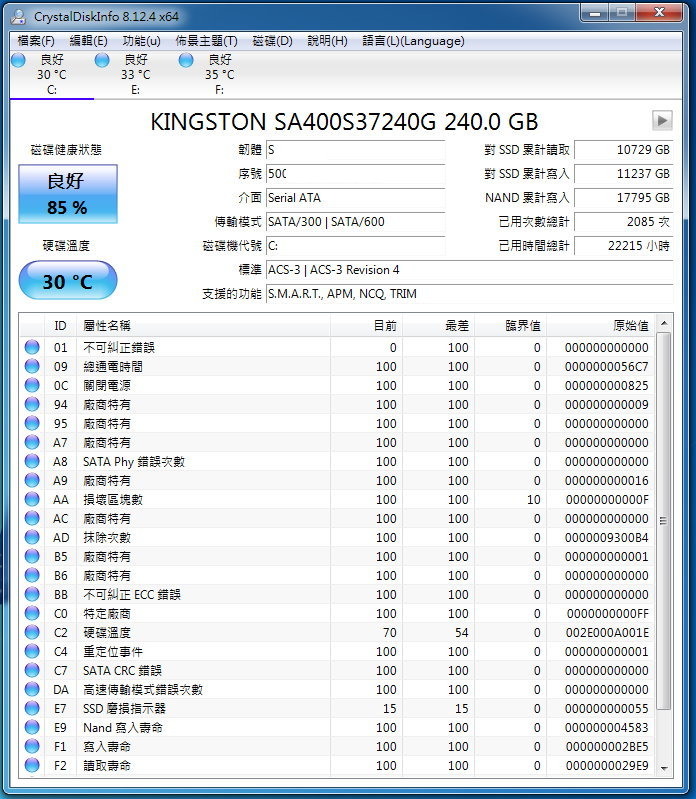
Task: Select the raw value 002E000A001E
Action: pos(607,632)
